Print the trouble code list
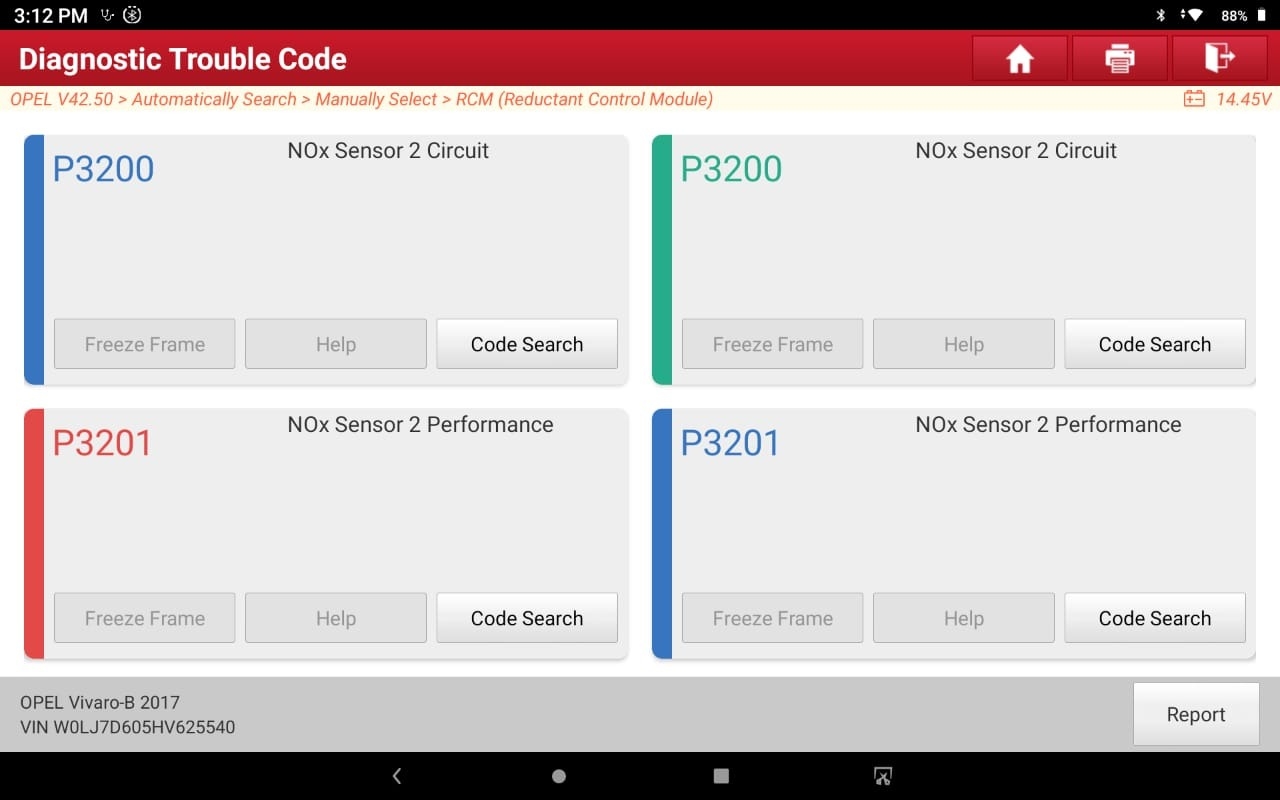Viewport: 1280px width, 800px height. point(1119,59)
